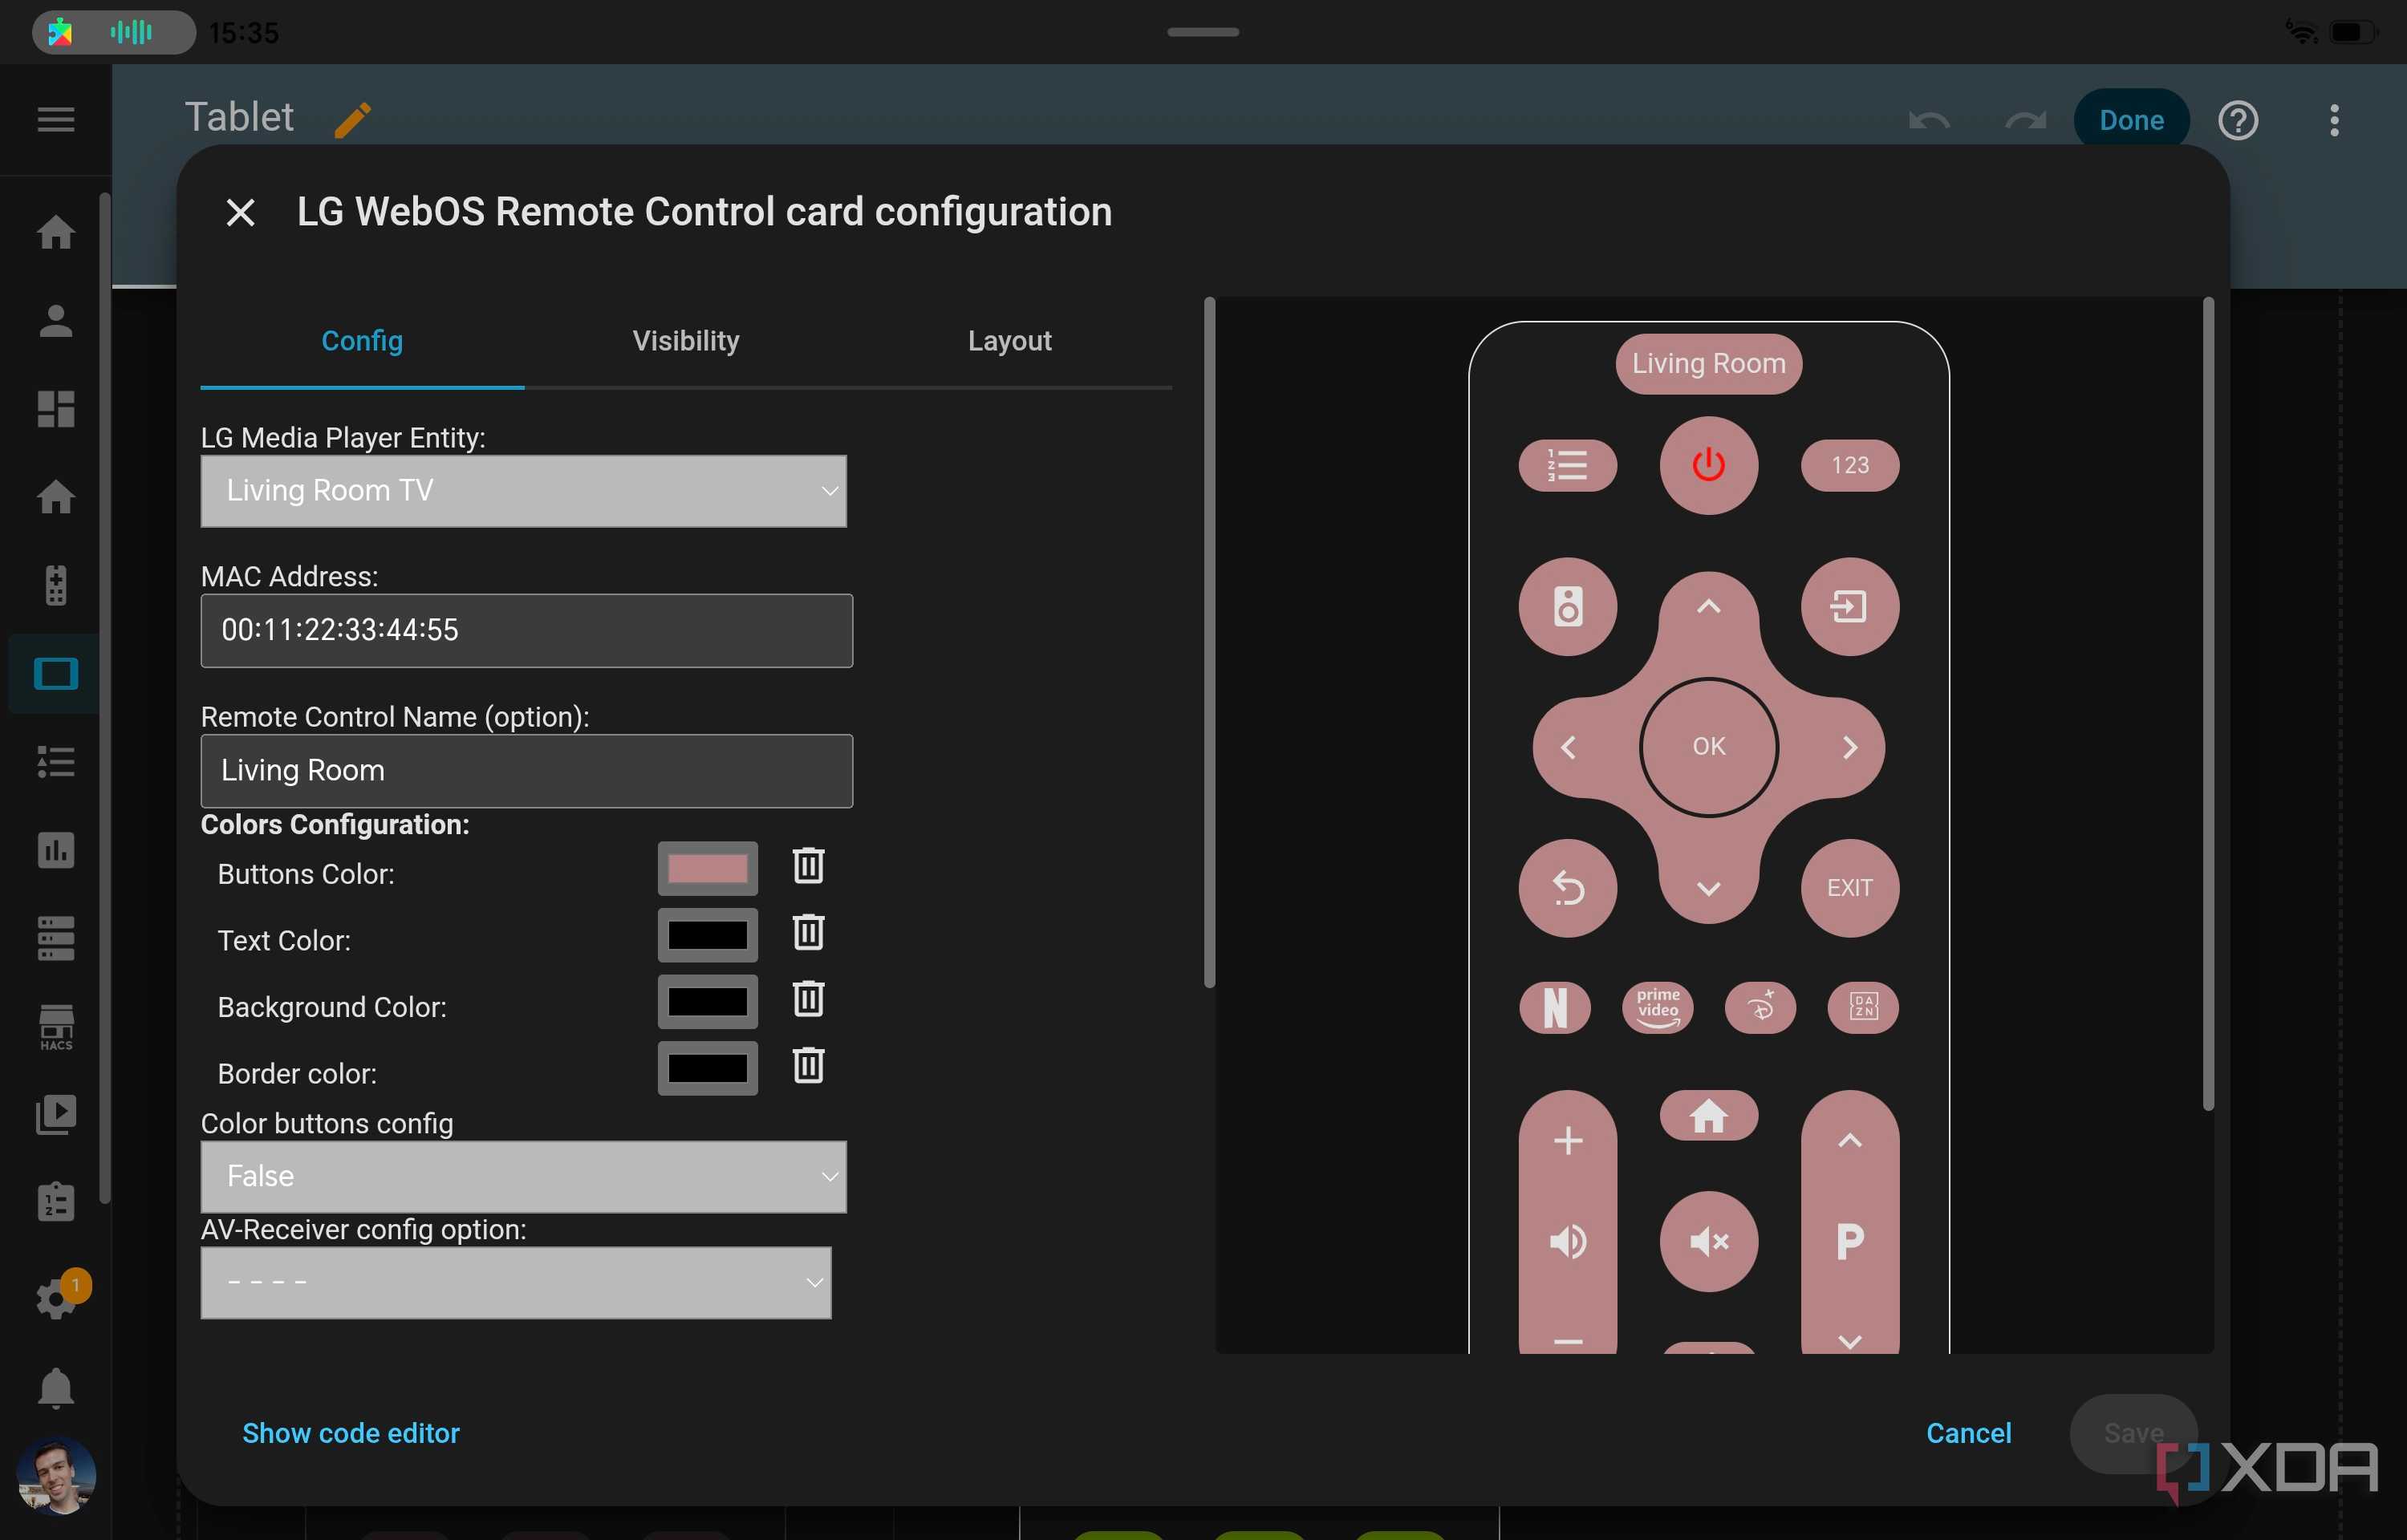Delete the Buttons Color setting

pyautogui.click(x=808, y=866)
